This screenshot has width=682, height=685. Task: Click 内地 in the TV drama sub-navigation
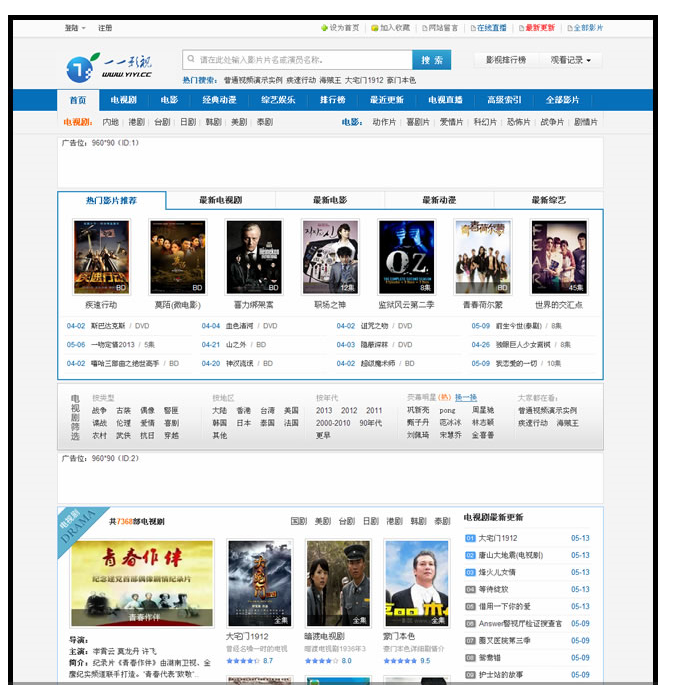coord(111,122)
